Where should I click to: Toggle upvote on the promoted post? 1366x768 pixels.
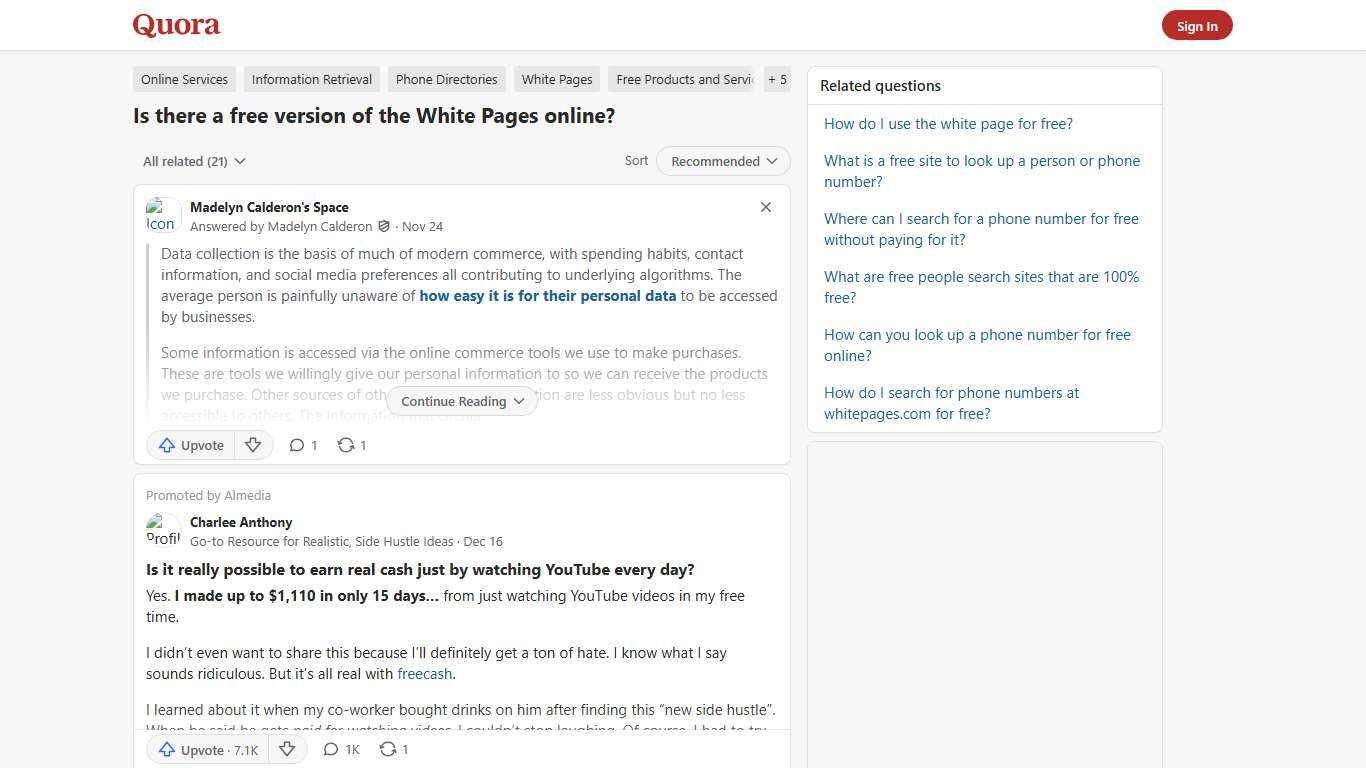tap(205, 749)
